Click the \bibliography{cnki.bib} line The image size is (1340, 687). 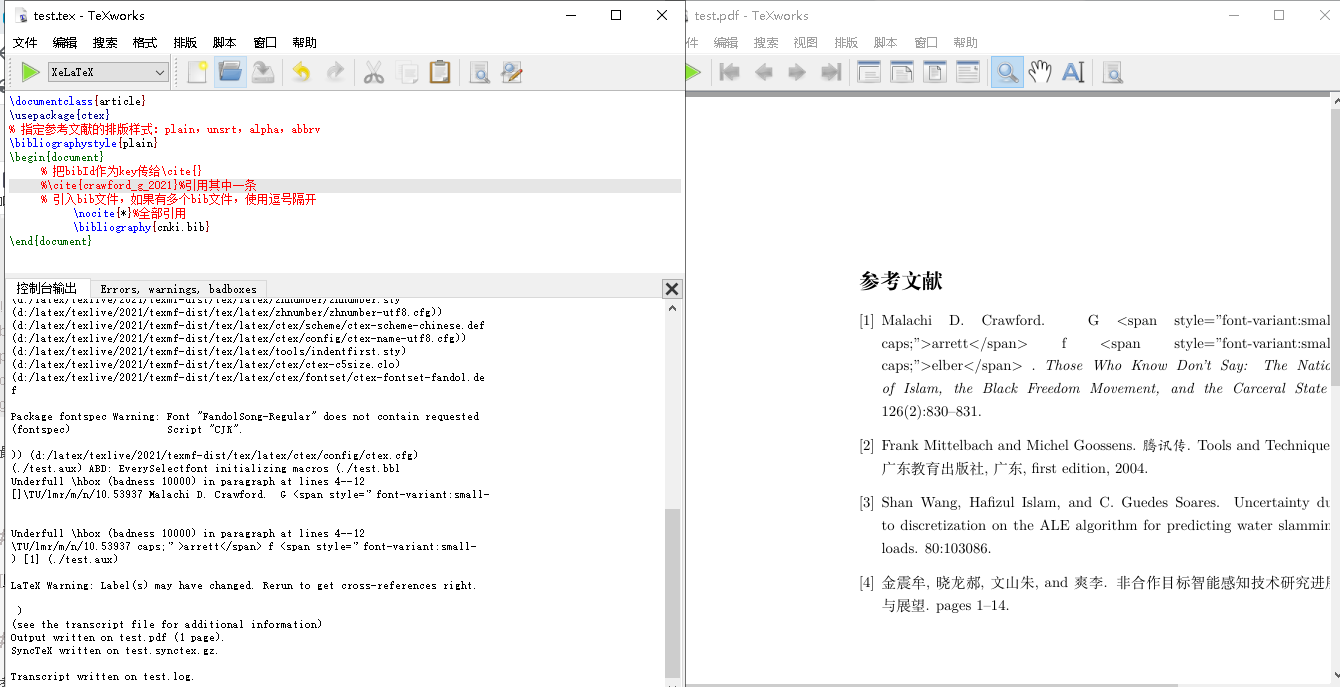(x=142, y=227)
